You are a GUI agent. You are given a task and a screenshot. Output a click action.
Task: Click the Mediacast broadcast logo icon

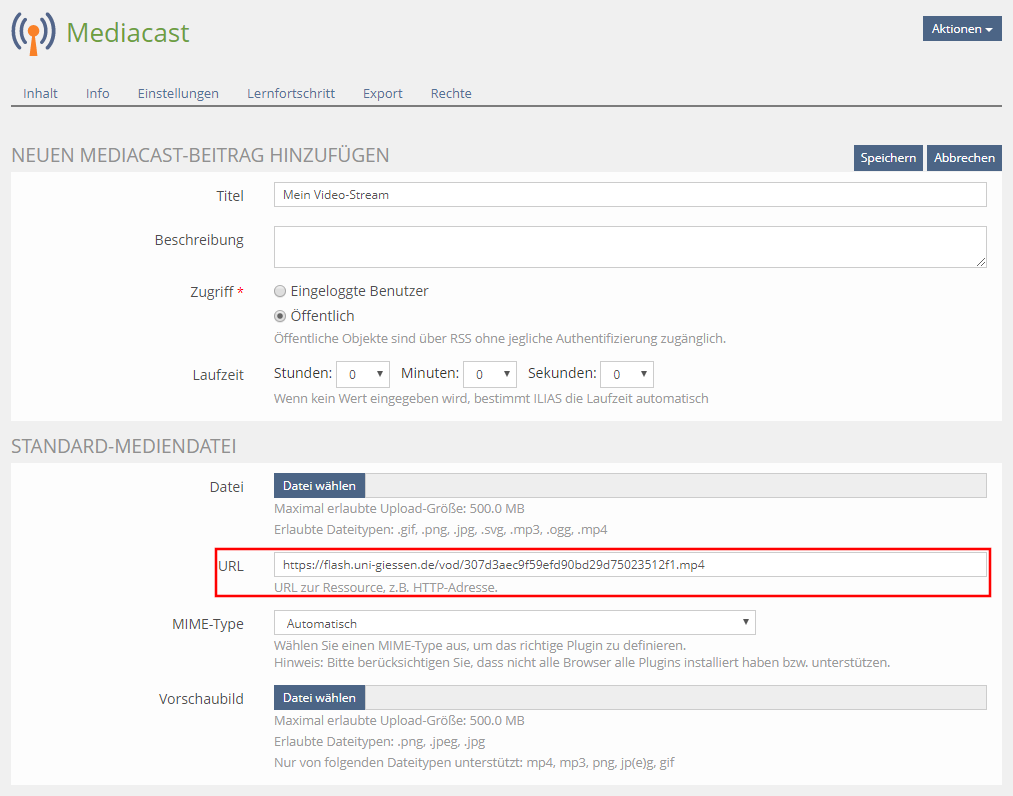click(x=33, y=33)
